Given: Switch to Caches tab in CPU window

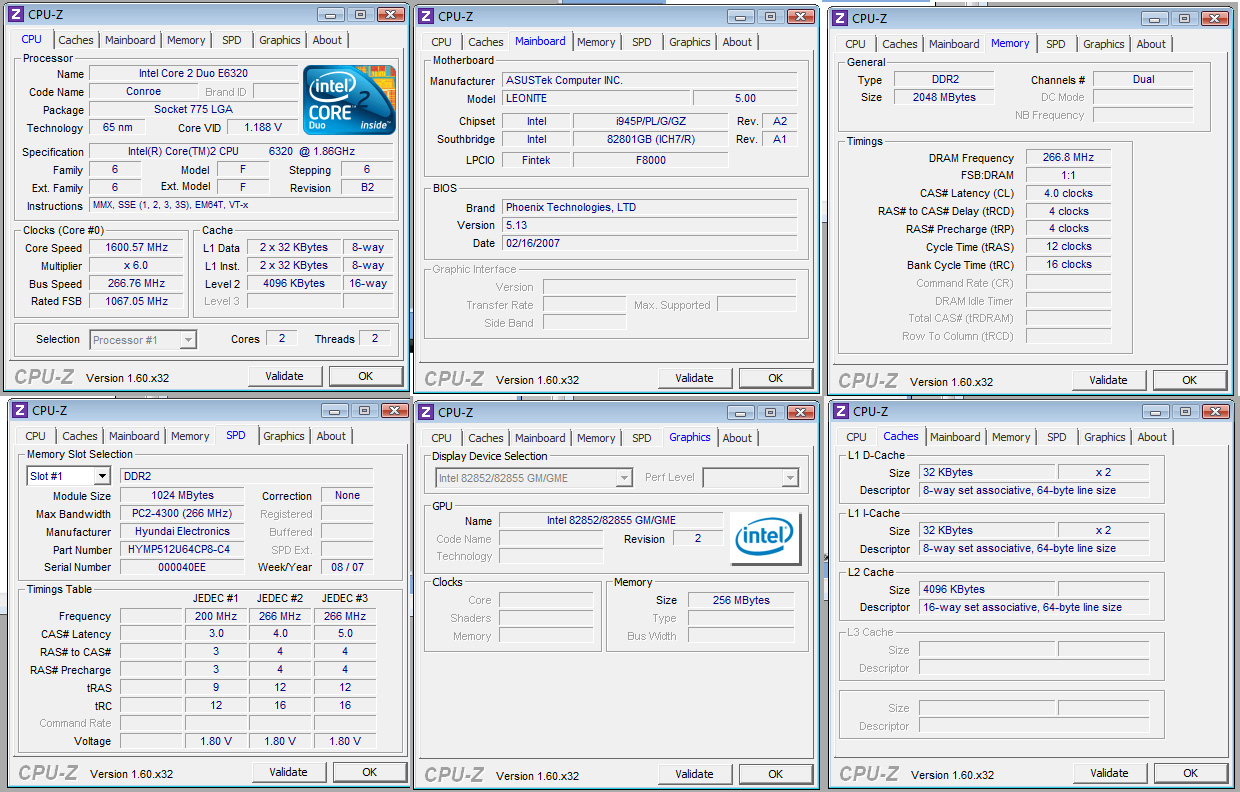Looking at the screenshot, I should point(75,40).
